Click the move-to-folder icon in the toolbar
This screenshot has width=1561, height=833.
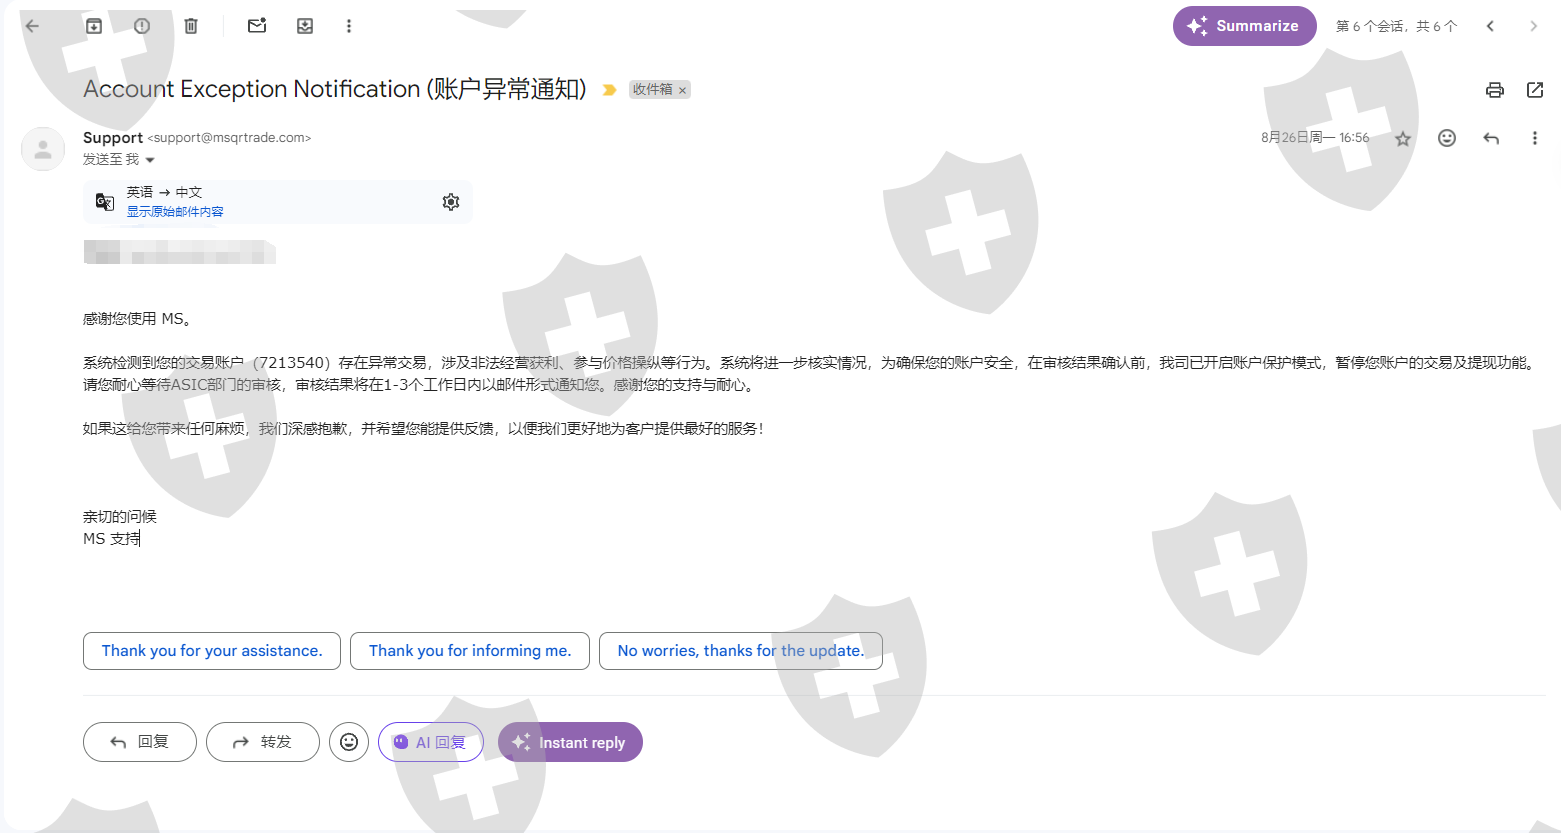(305, 26)
